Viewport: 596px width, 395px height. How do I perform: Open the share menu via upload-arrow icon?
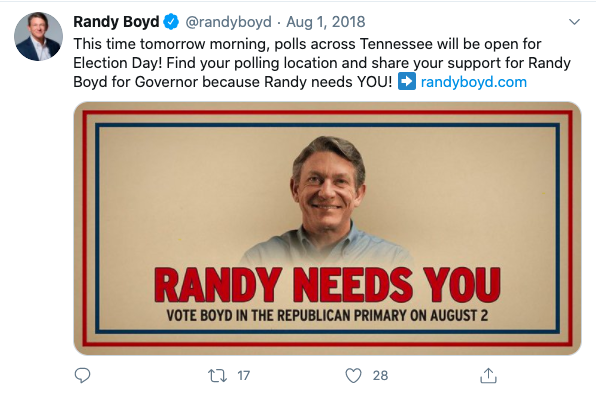click(x=488, y=376)
